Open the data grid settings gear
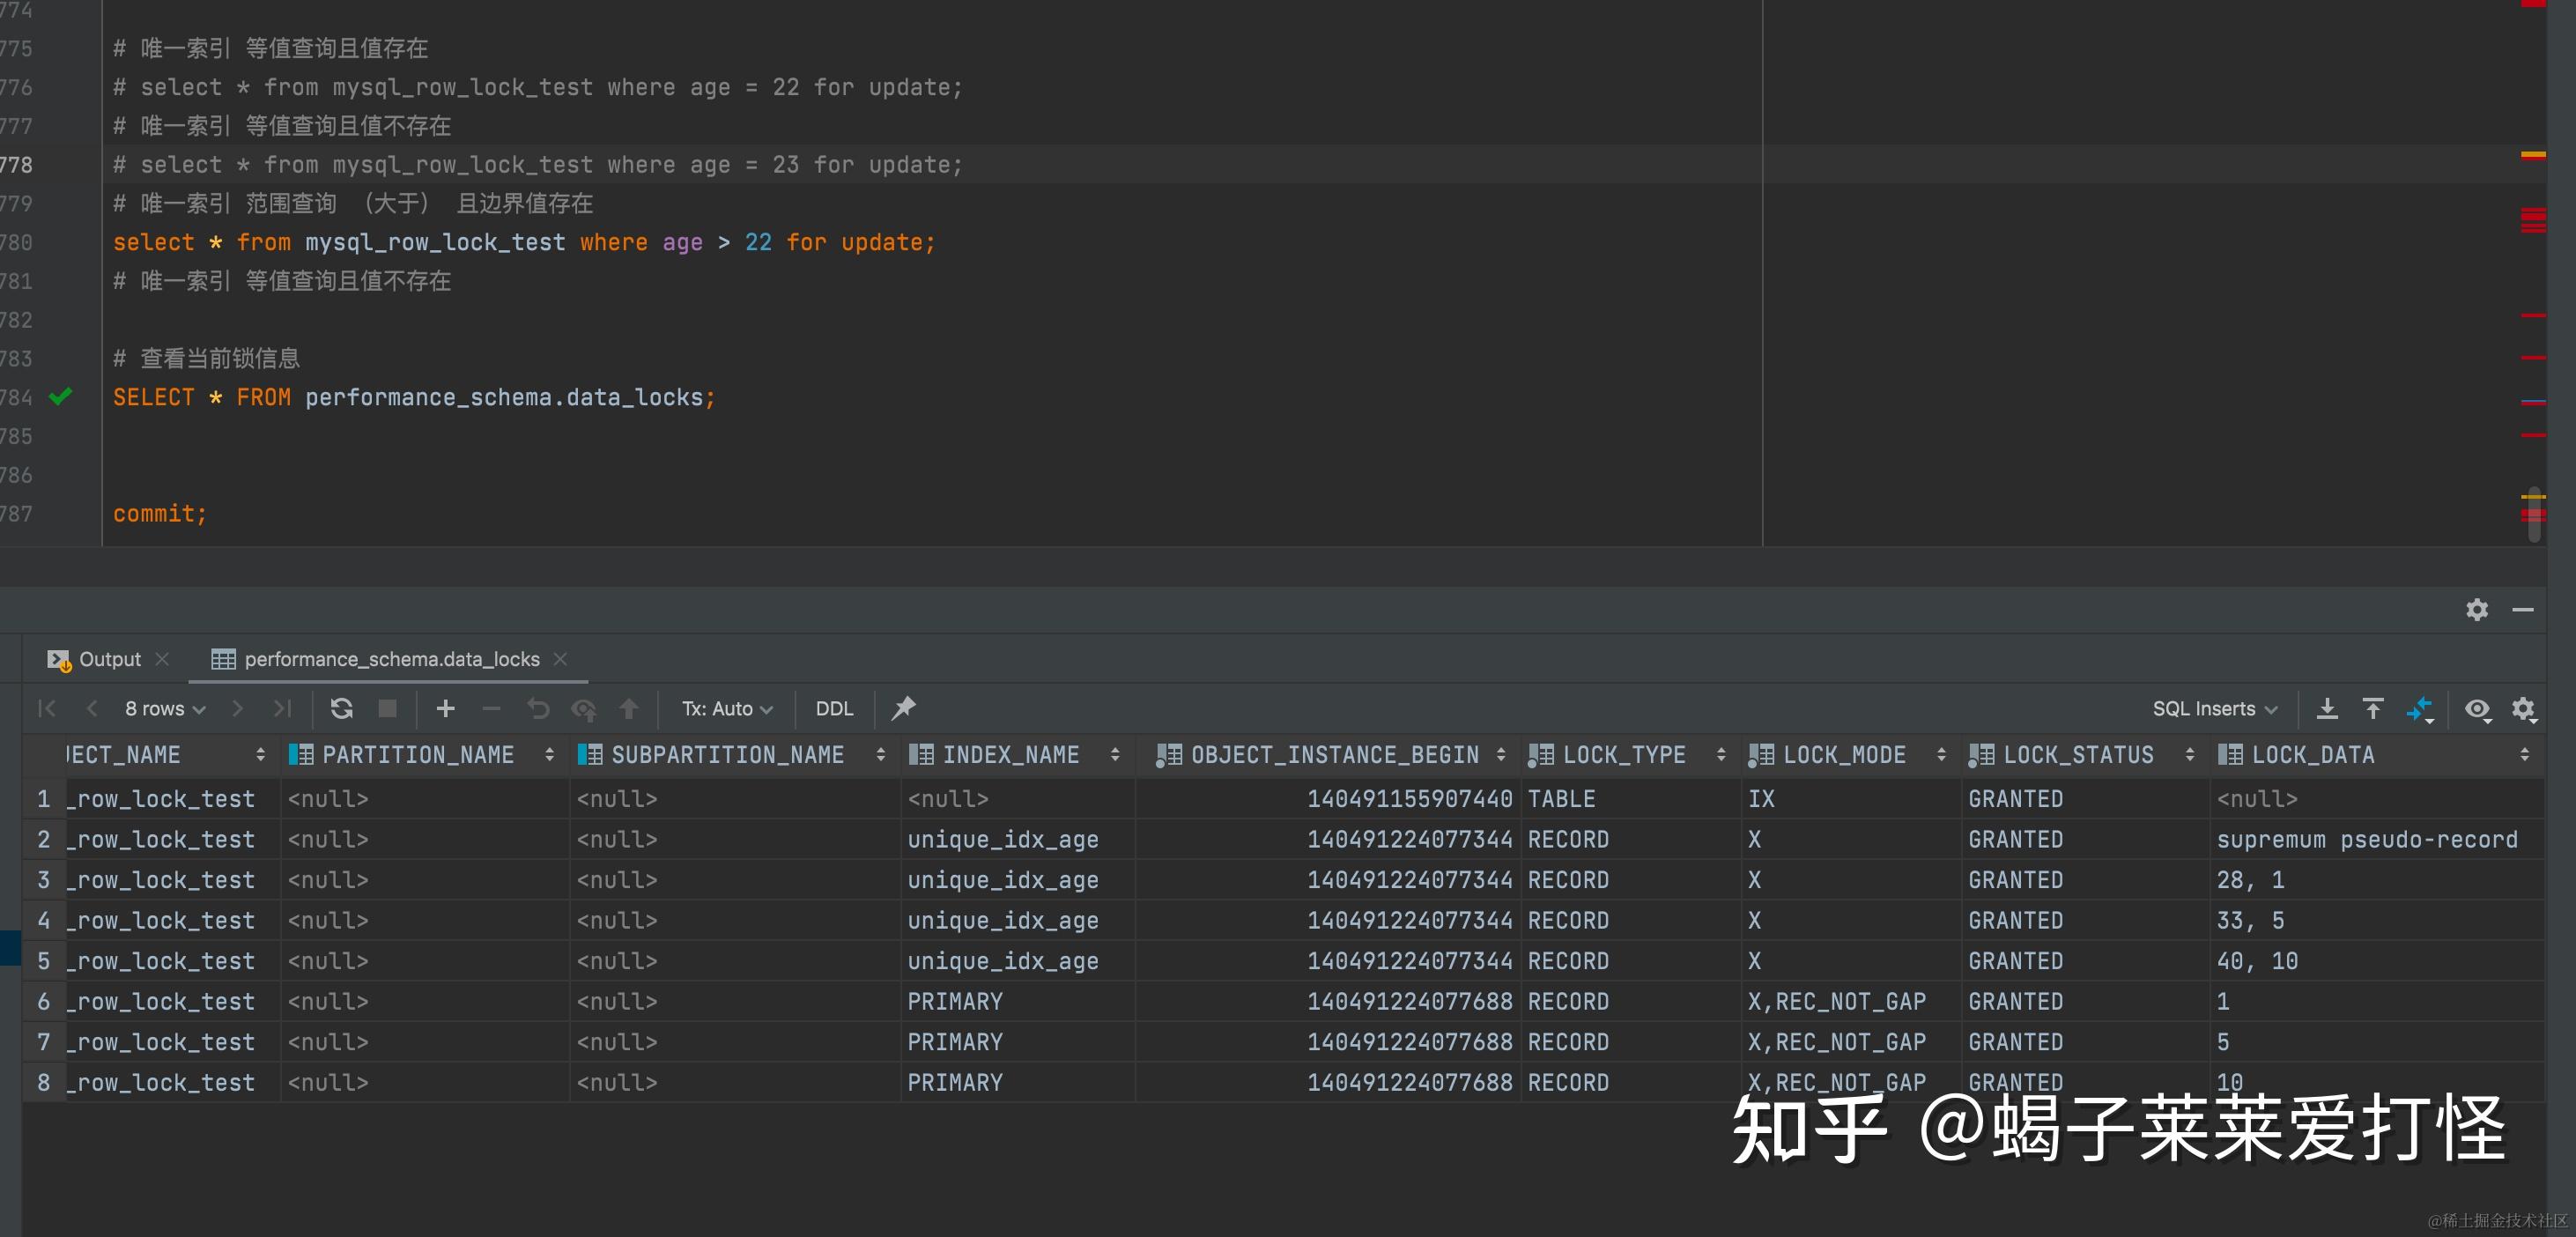The height and width of the screenshot is (1237, 2576). pos(2525,708)
